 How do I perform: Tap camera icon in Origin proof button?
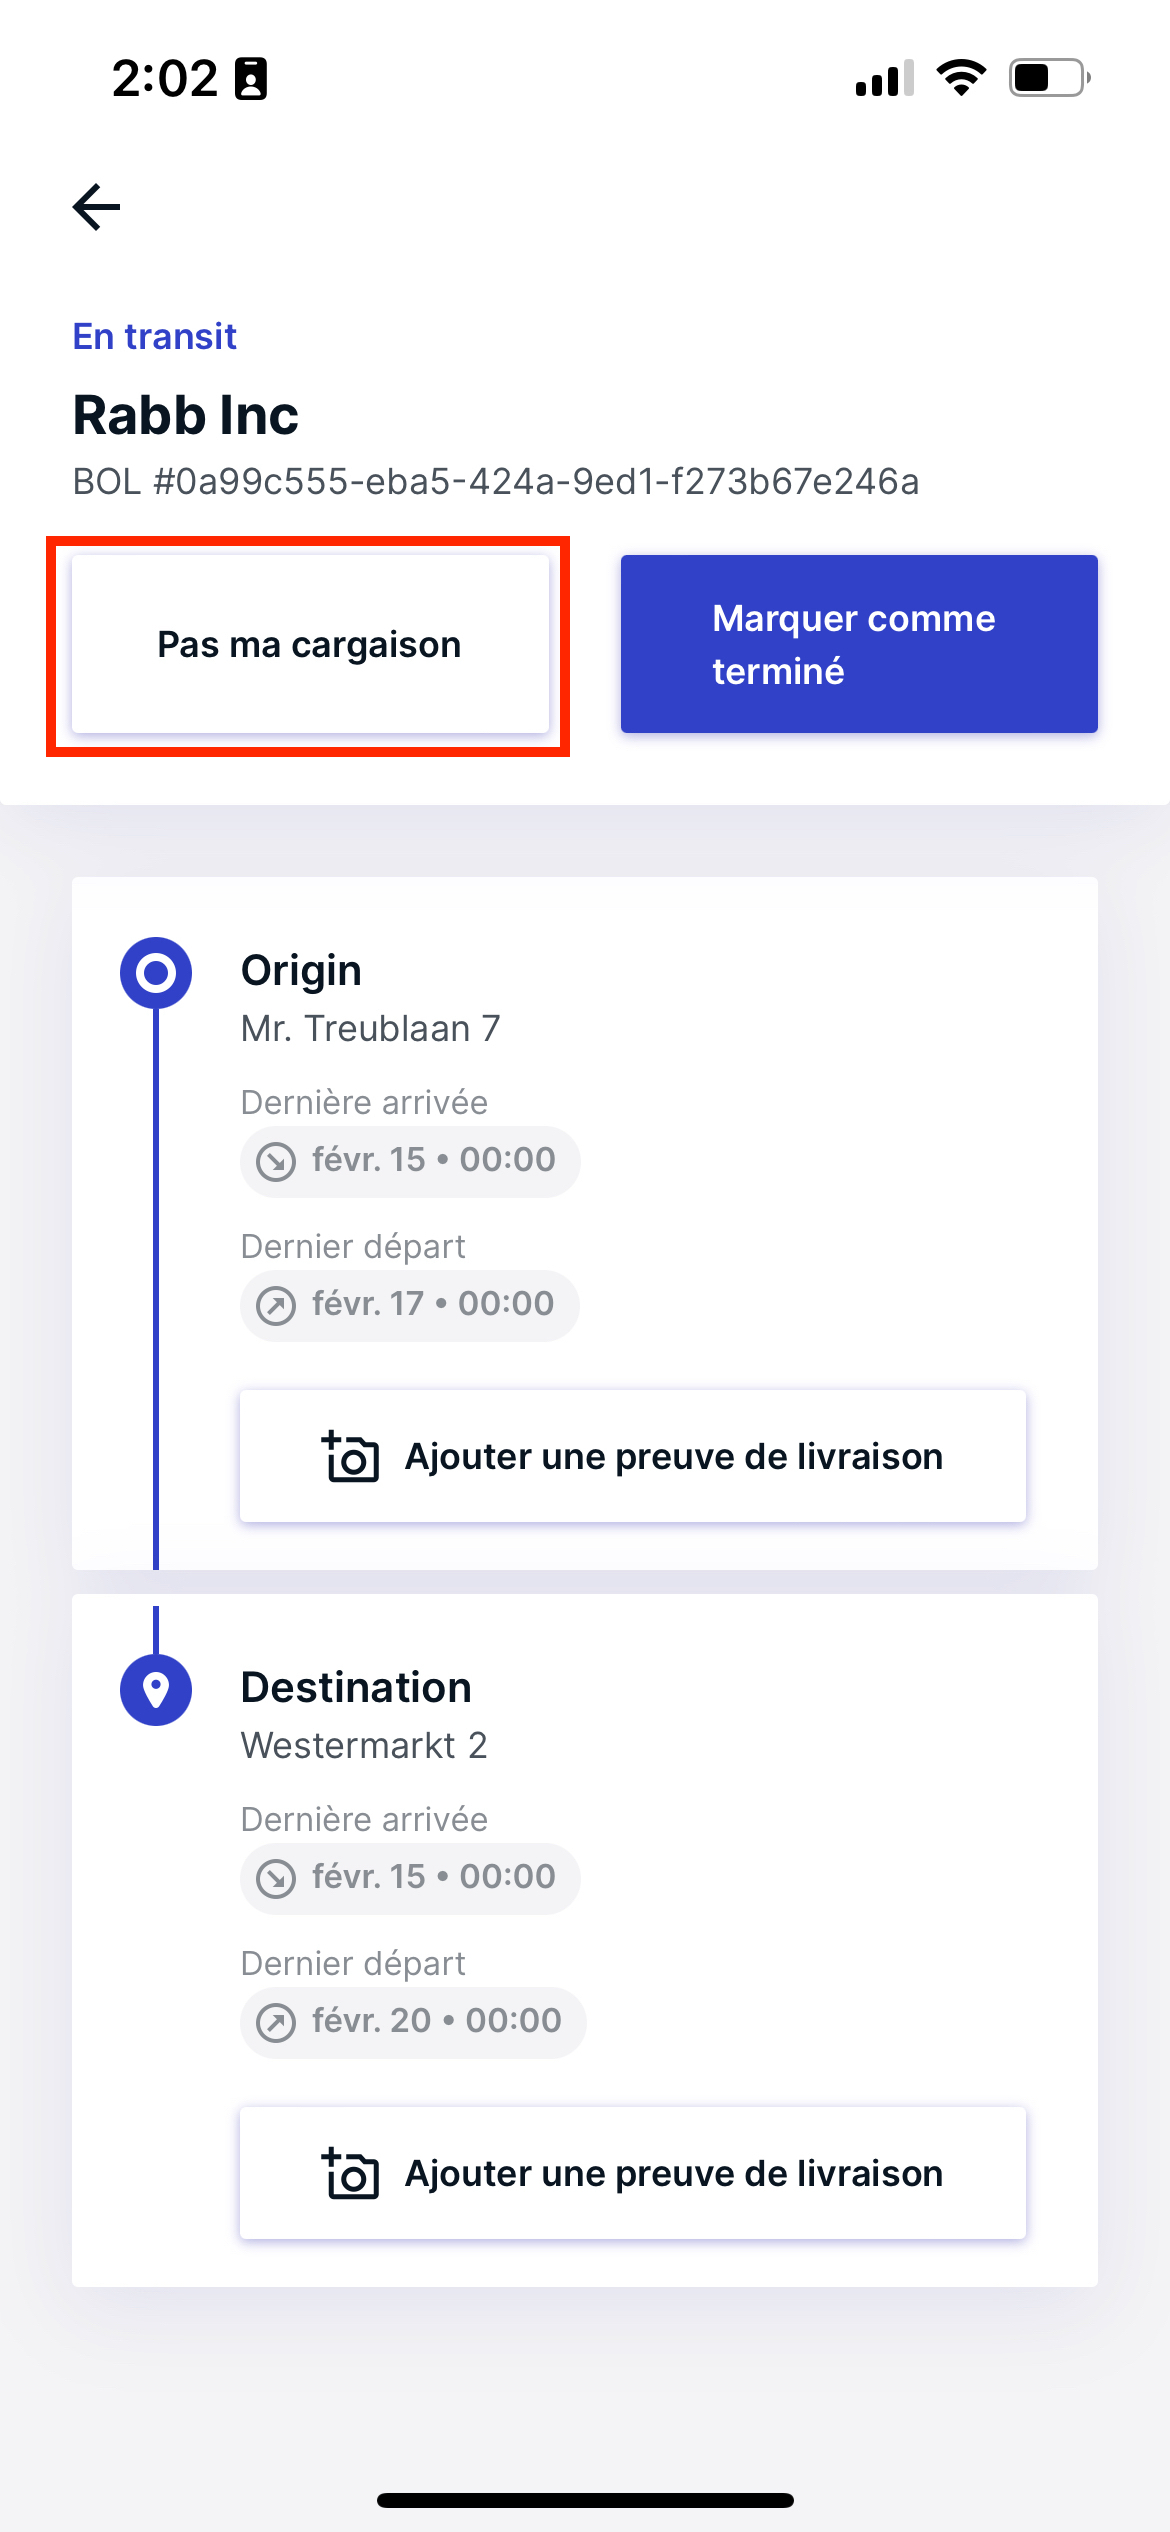click(350, 1456)
